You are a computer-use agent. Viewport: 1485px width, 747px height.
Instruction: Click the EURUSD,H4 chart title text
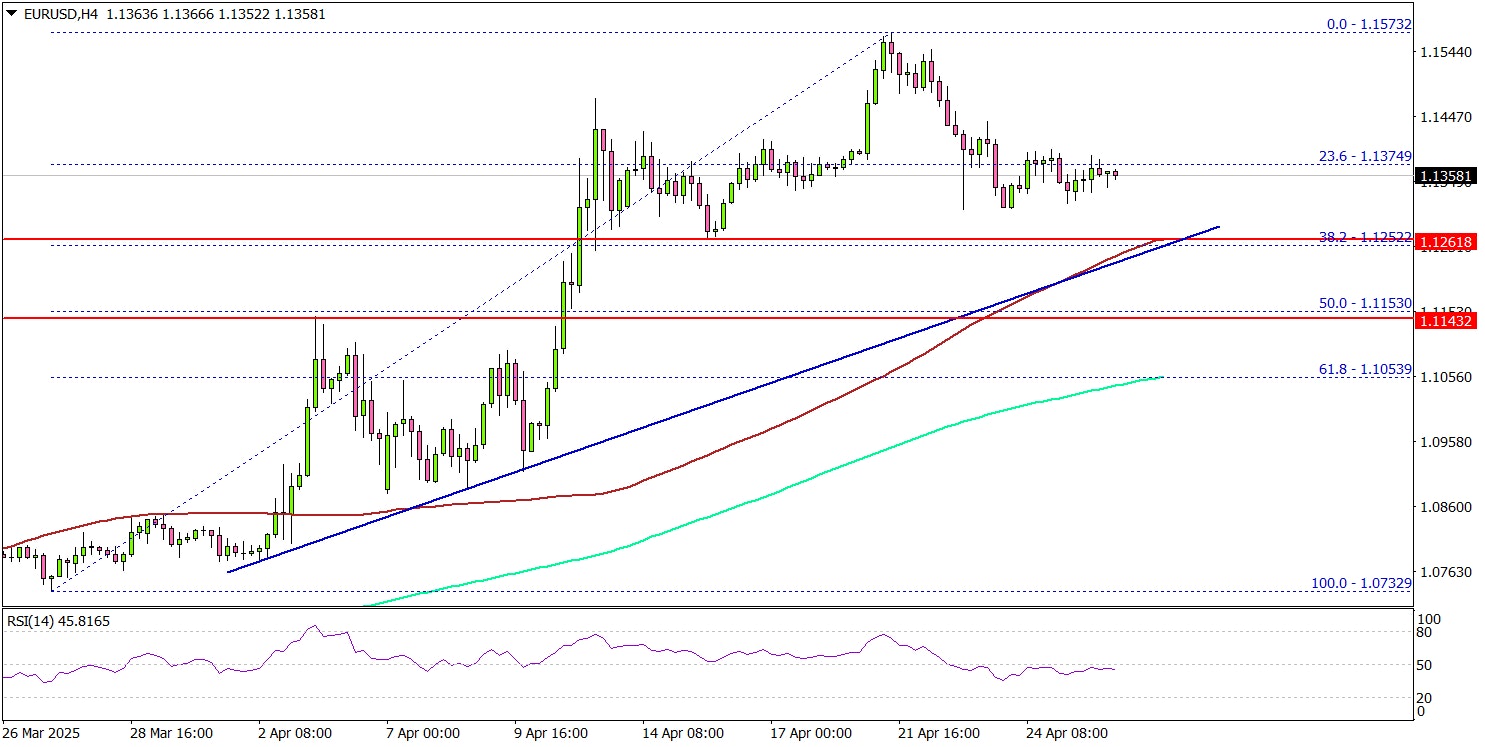59,15
